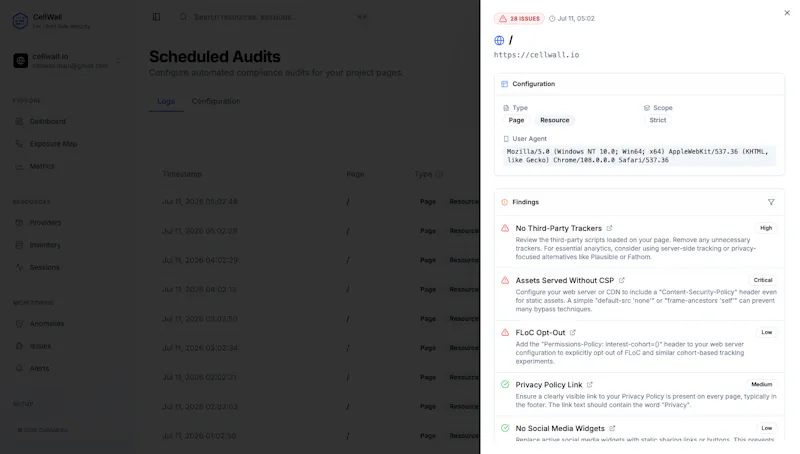The height and width of the screenshot is (454, 800).
Task: Select the Jul 11, 2026 03:02:34 log row
Action: coord(315,348)
